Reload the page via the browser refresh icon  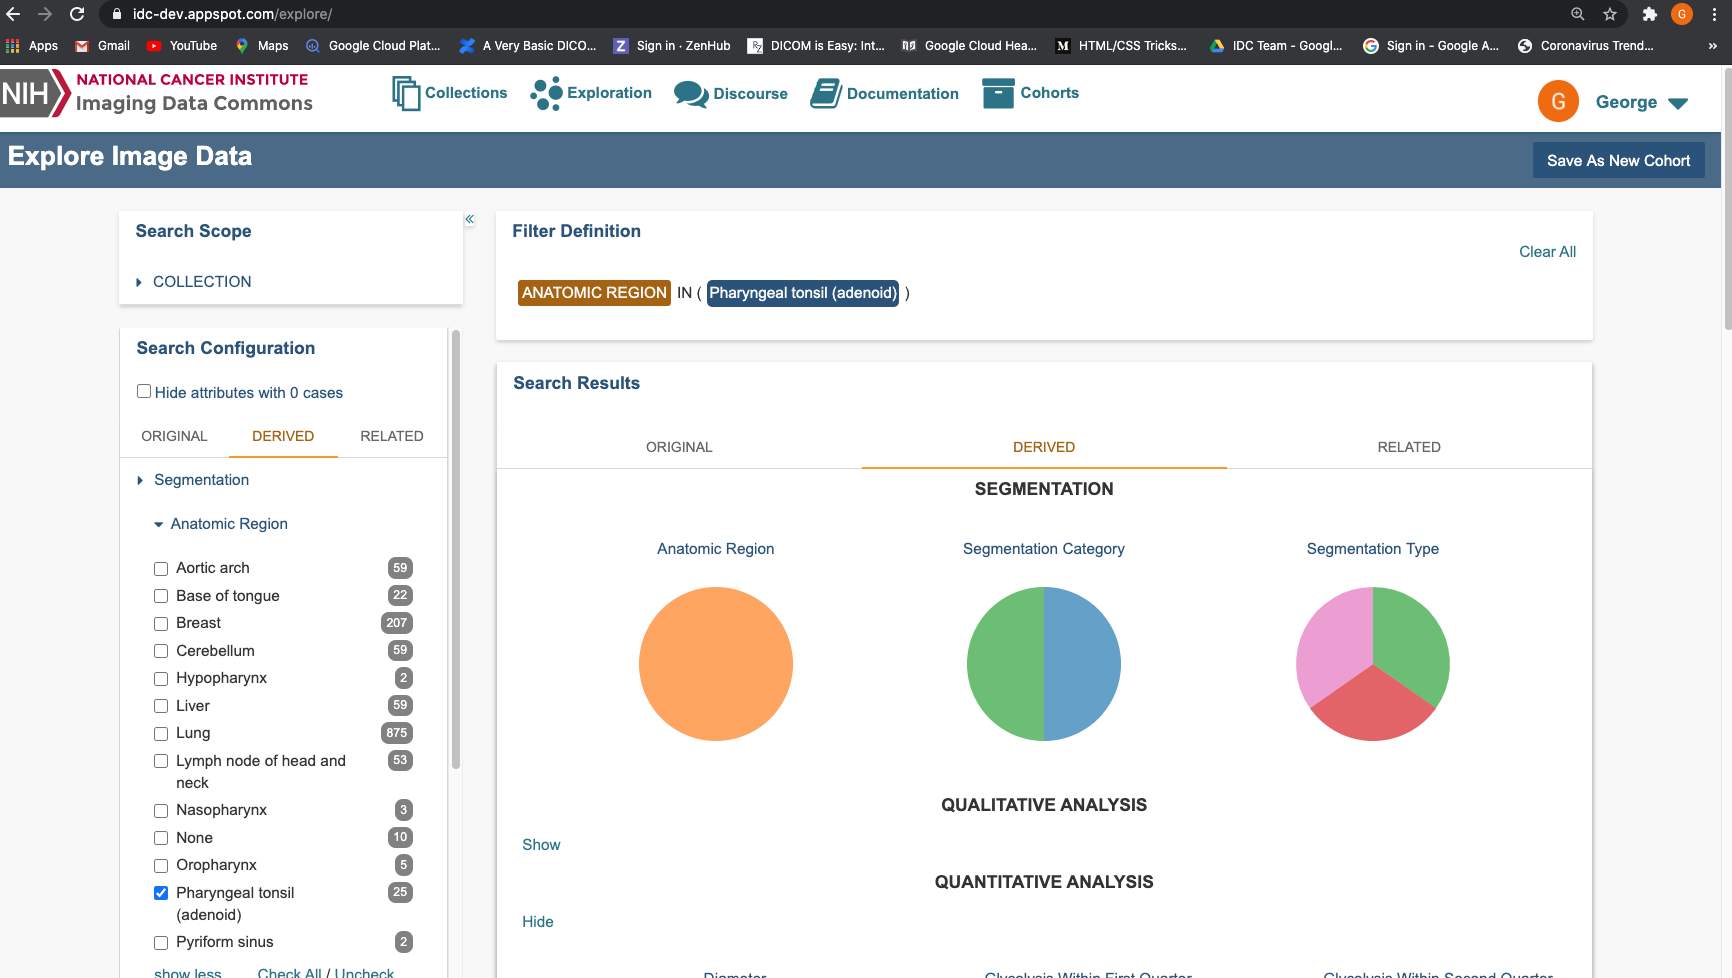tap(77, 14)
